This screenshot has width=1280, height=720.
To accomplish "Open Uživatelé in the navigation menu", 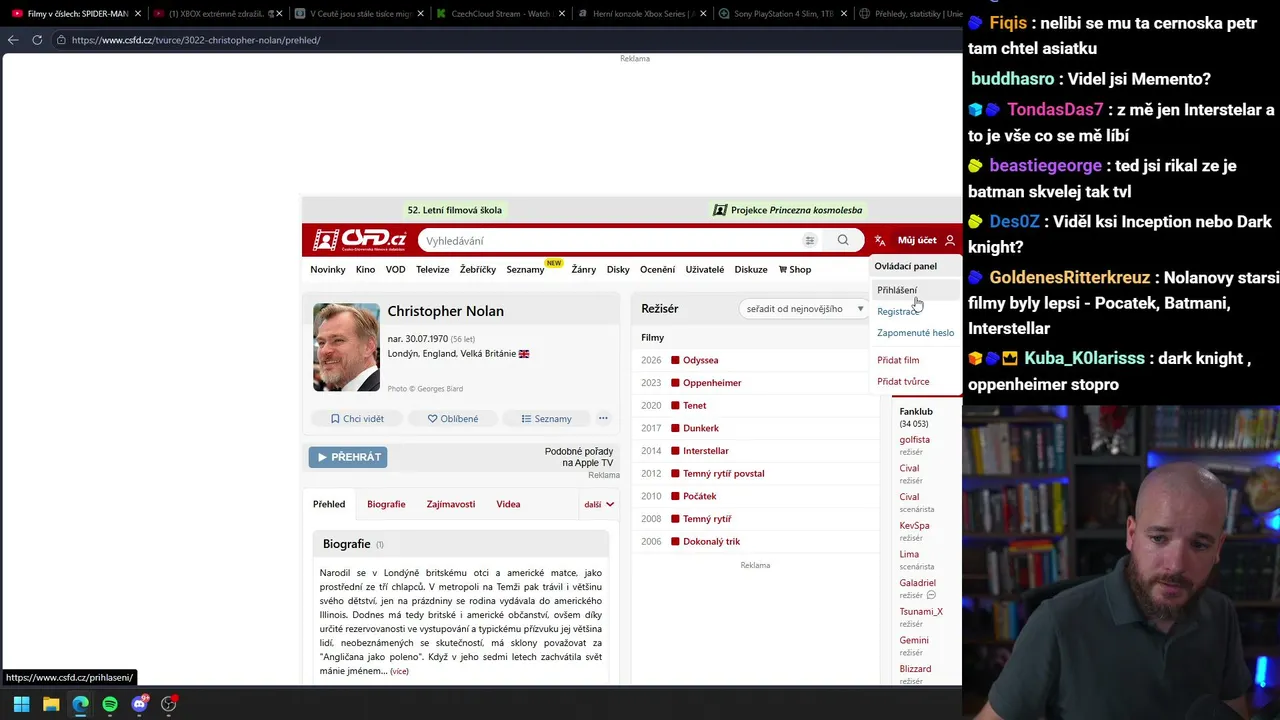I will (x=705, y=269).
